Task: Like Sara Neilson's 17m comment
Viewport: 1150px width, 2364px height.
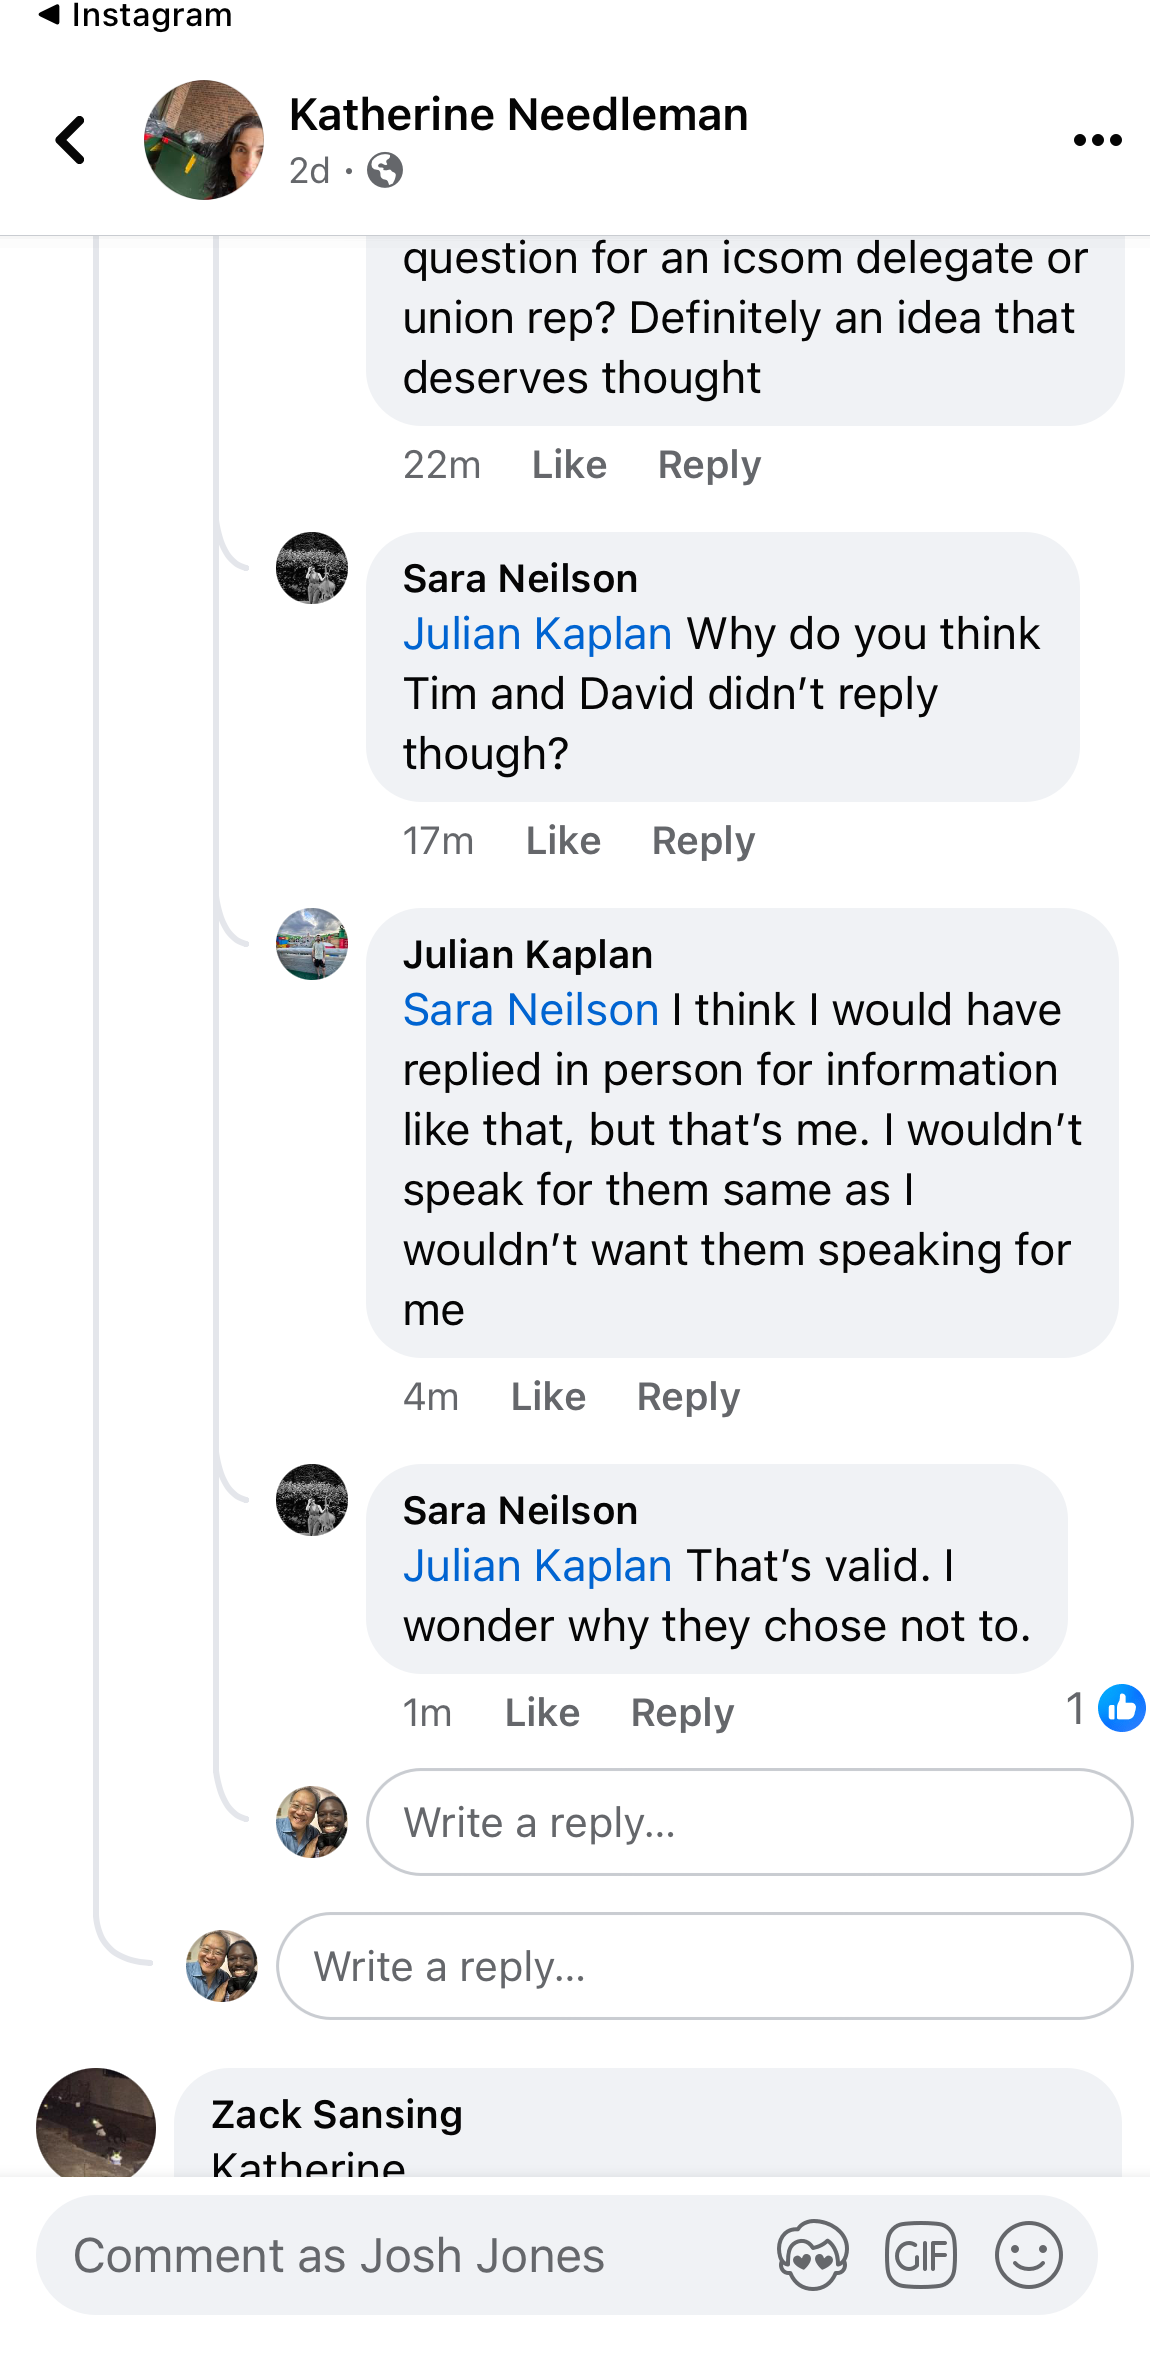Action: 563,841
